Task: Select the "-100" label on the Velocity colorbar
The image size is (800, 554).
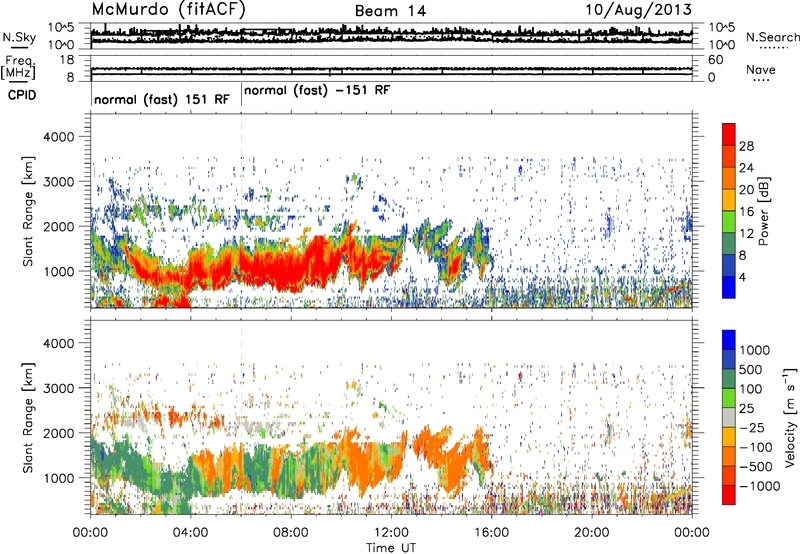Action: coord(756,447)
